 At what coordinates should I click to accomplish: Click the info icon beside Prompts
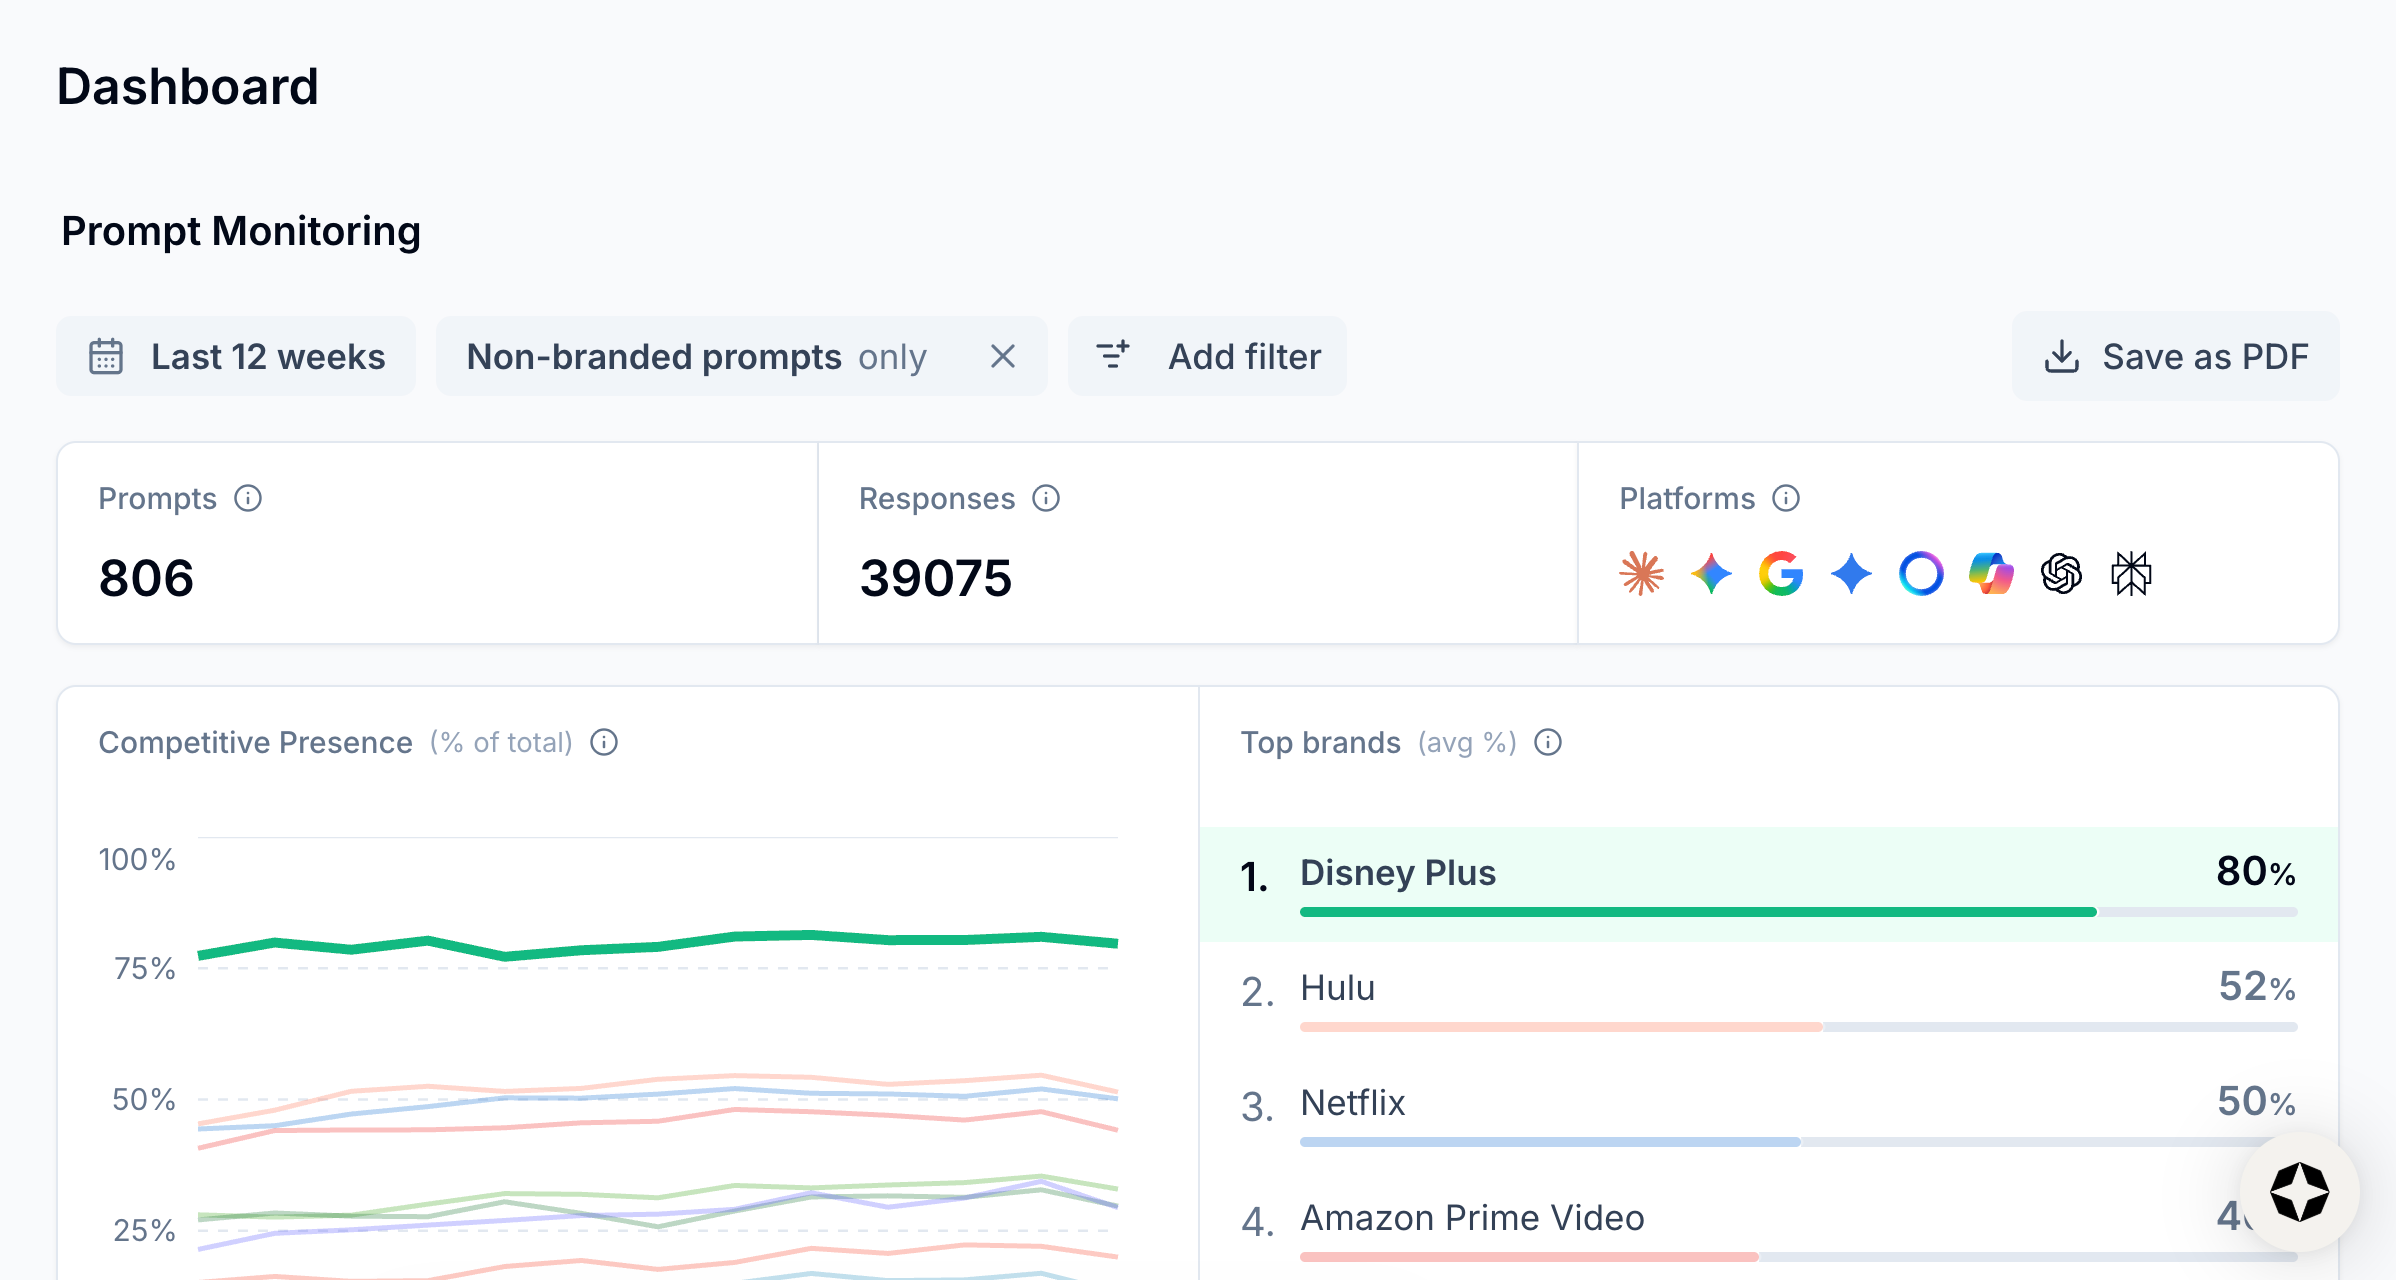coord(248,498)
